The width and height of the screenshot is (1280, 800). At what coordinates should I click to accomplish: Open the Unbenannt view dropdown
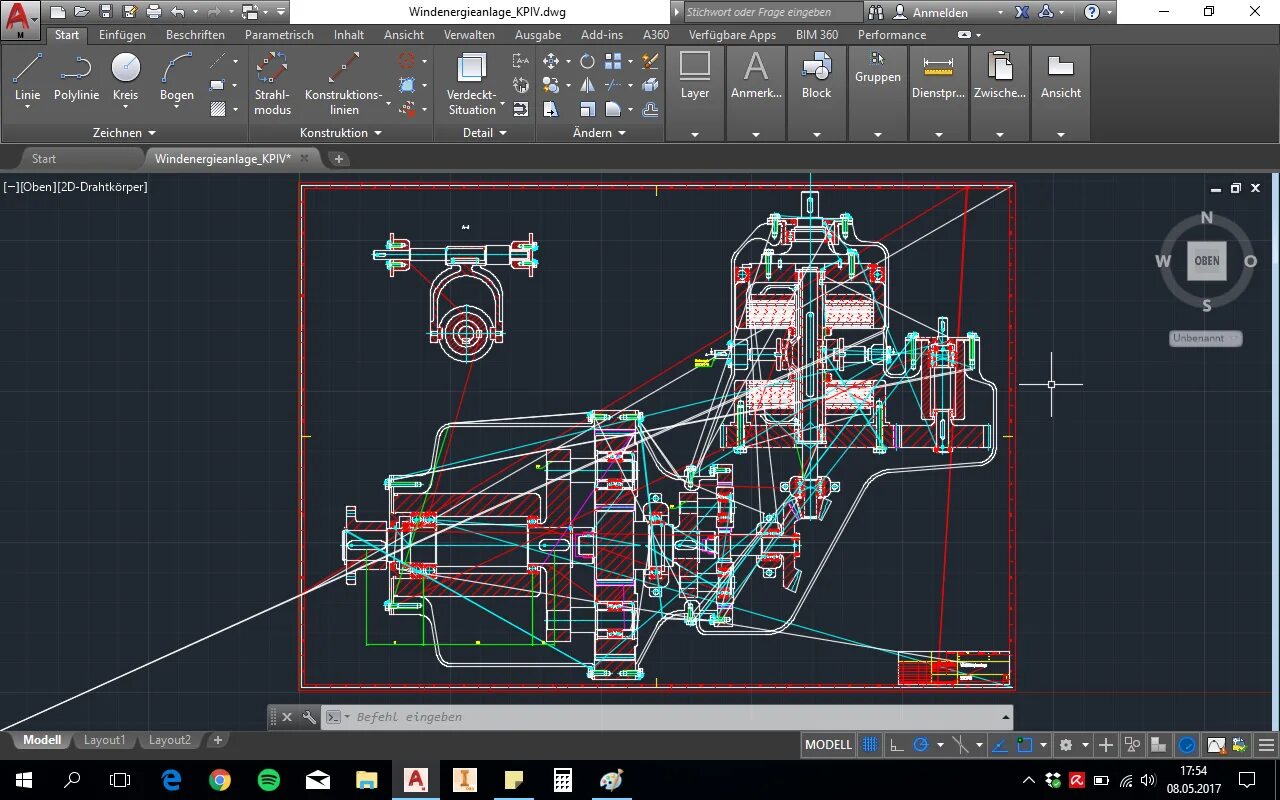point(1205,338)
